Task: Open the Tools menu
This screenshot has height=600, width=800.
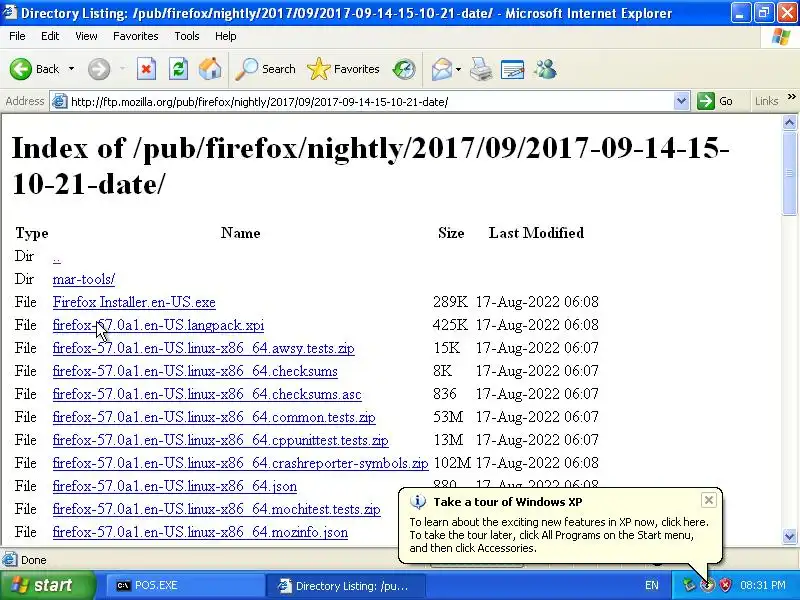Action: pyautogui.click(x=187, y=36)
